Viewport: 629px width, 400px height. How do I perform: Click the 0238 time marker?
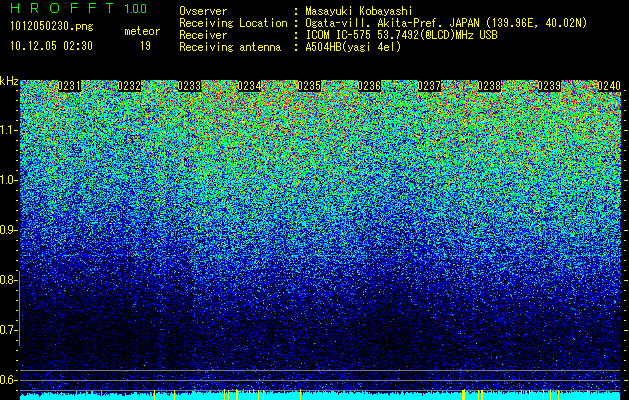click(x=489, y=86)
